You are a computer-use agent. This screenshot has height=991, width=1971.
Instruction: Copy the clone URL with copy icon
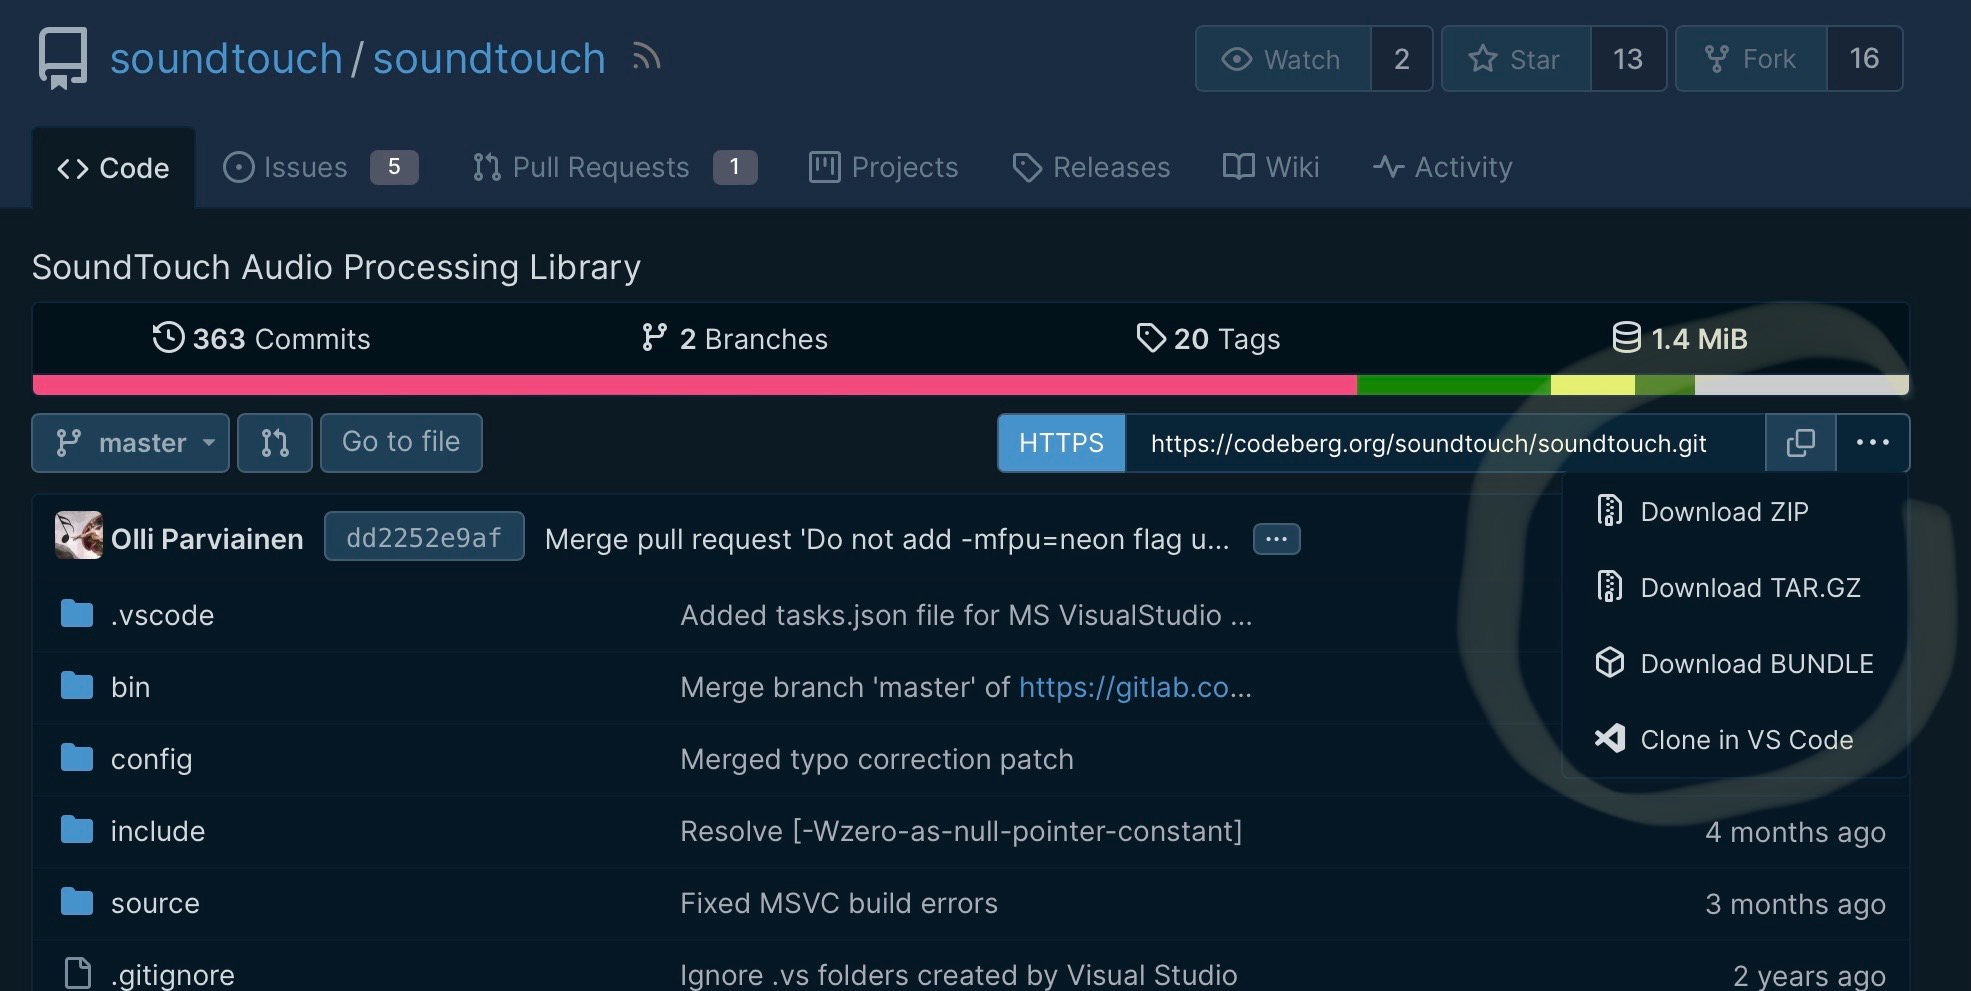[x=1801, y=443]
